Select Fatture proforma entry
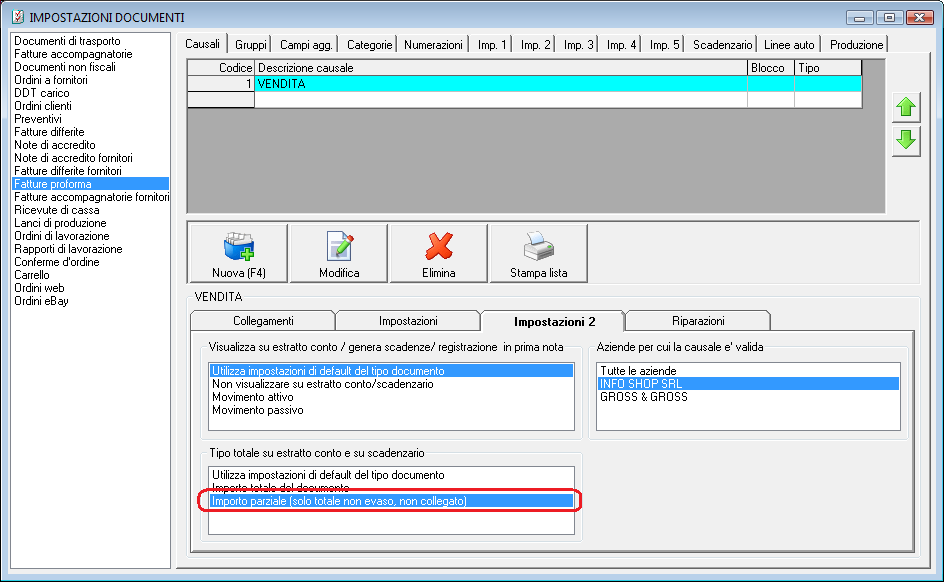The height and width of the screenshot is (582, 944). pyautogui.click(x=90, y=184)
